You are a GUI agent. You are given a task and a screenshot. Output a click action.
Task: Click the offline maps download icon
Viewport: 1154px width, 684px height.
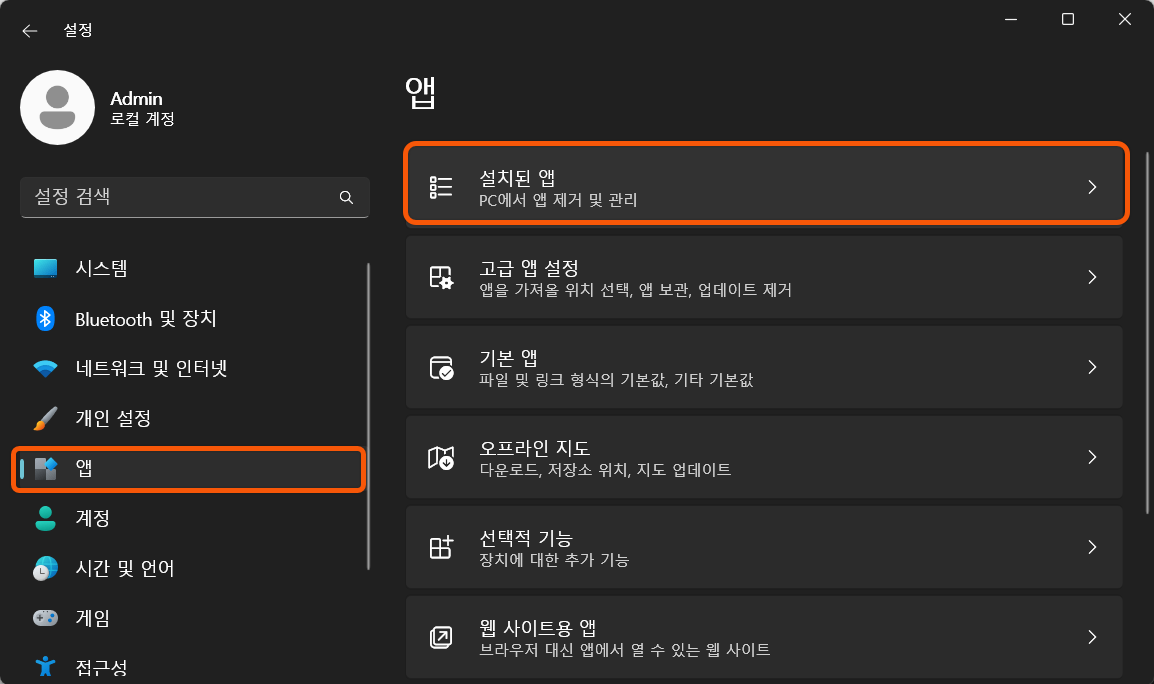(440, 457)
